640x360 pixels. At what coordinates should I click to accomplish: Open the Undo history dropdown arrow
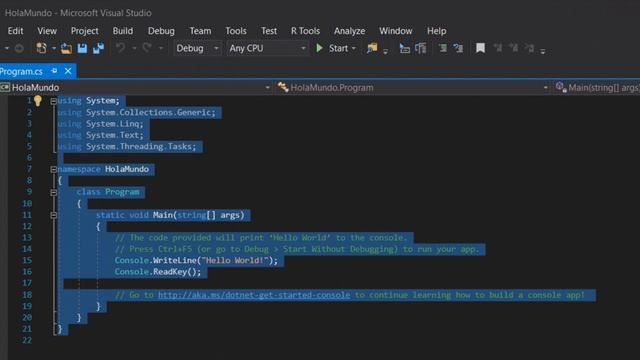134,49
